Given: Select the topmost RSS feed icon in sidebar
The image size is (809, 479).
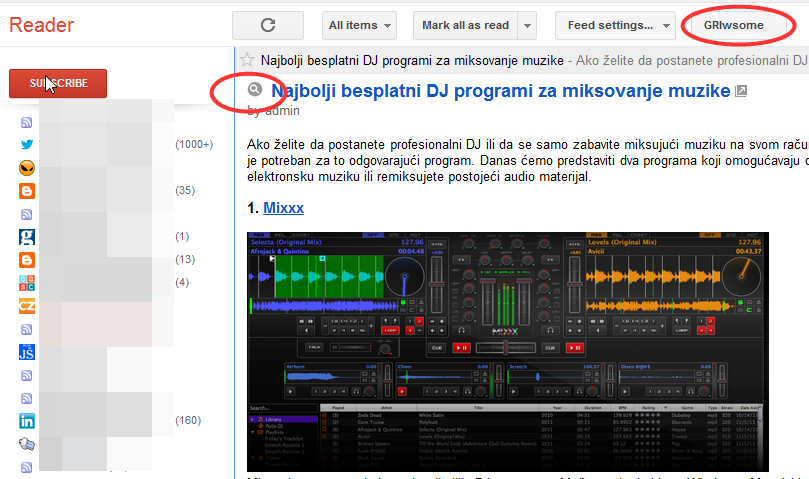Looking at the screenshot, I should [x=27, y=122].
